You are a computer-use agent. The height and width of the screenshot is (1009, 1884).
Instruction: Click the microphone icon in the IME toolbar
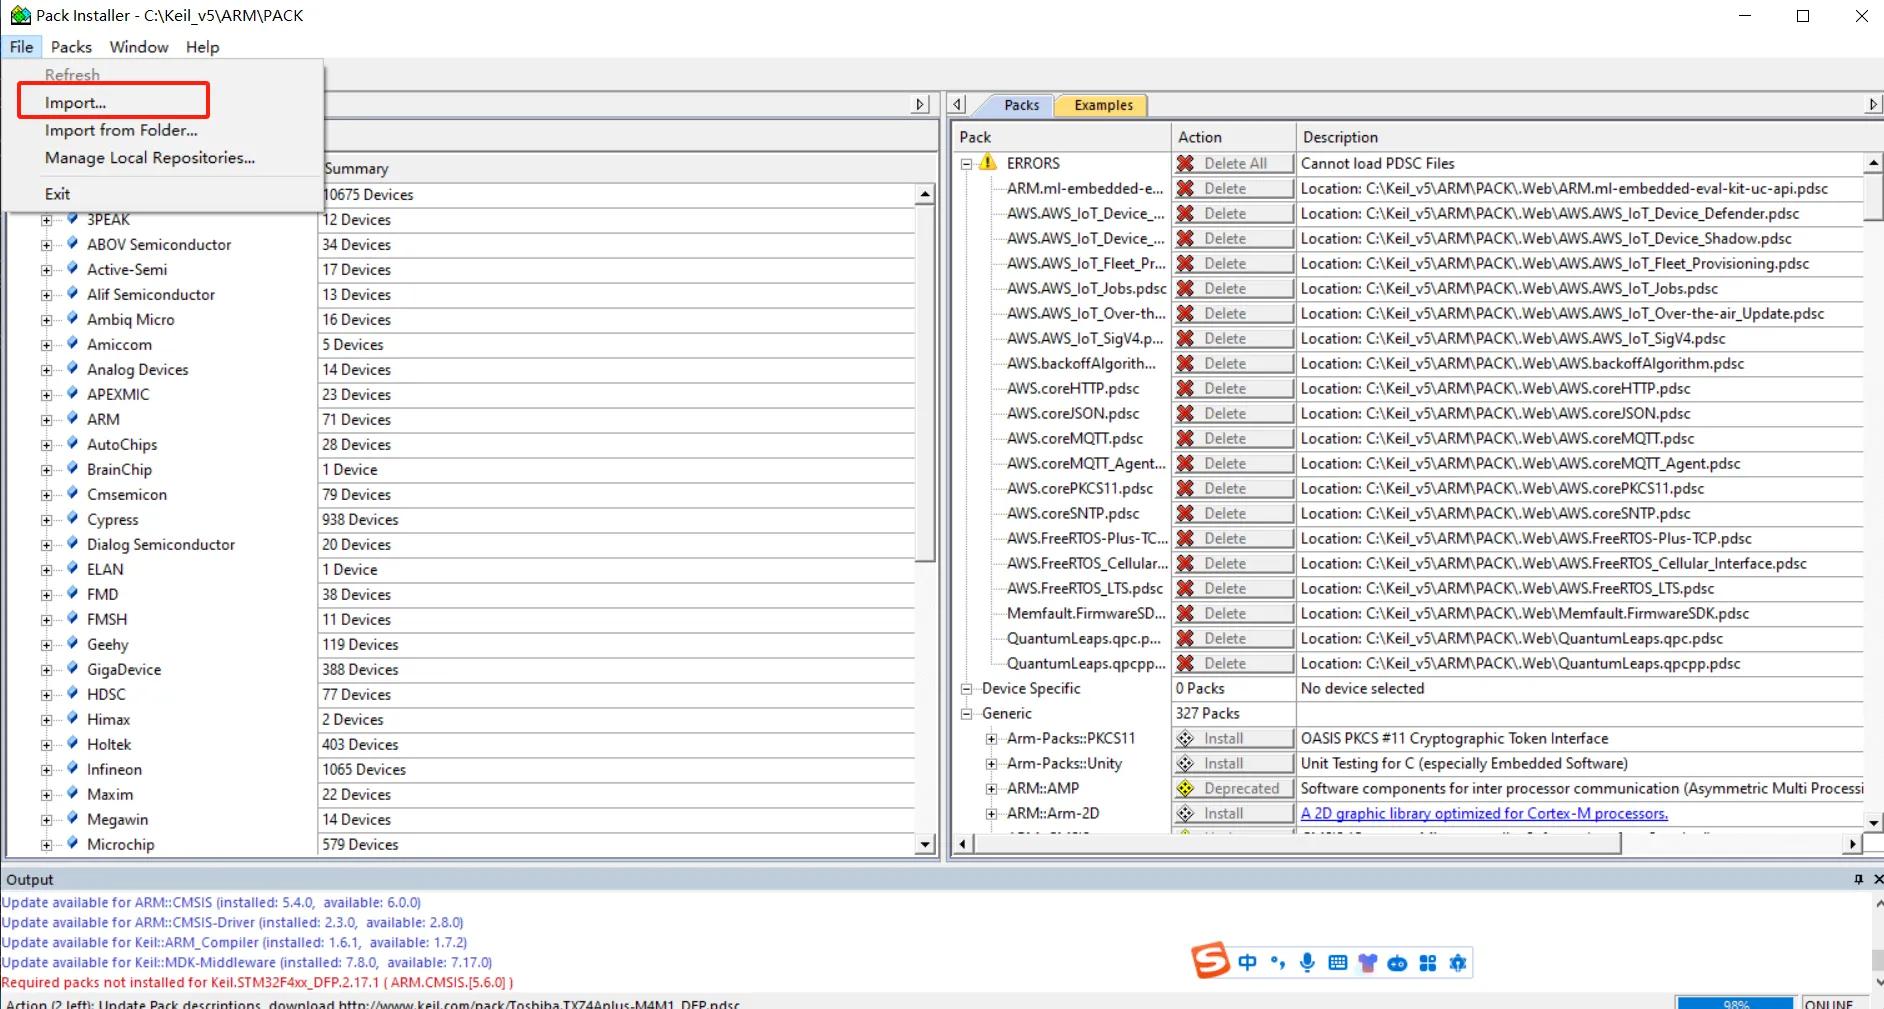[1307, 962]
